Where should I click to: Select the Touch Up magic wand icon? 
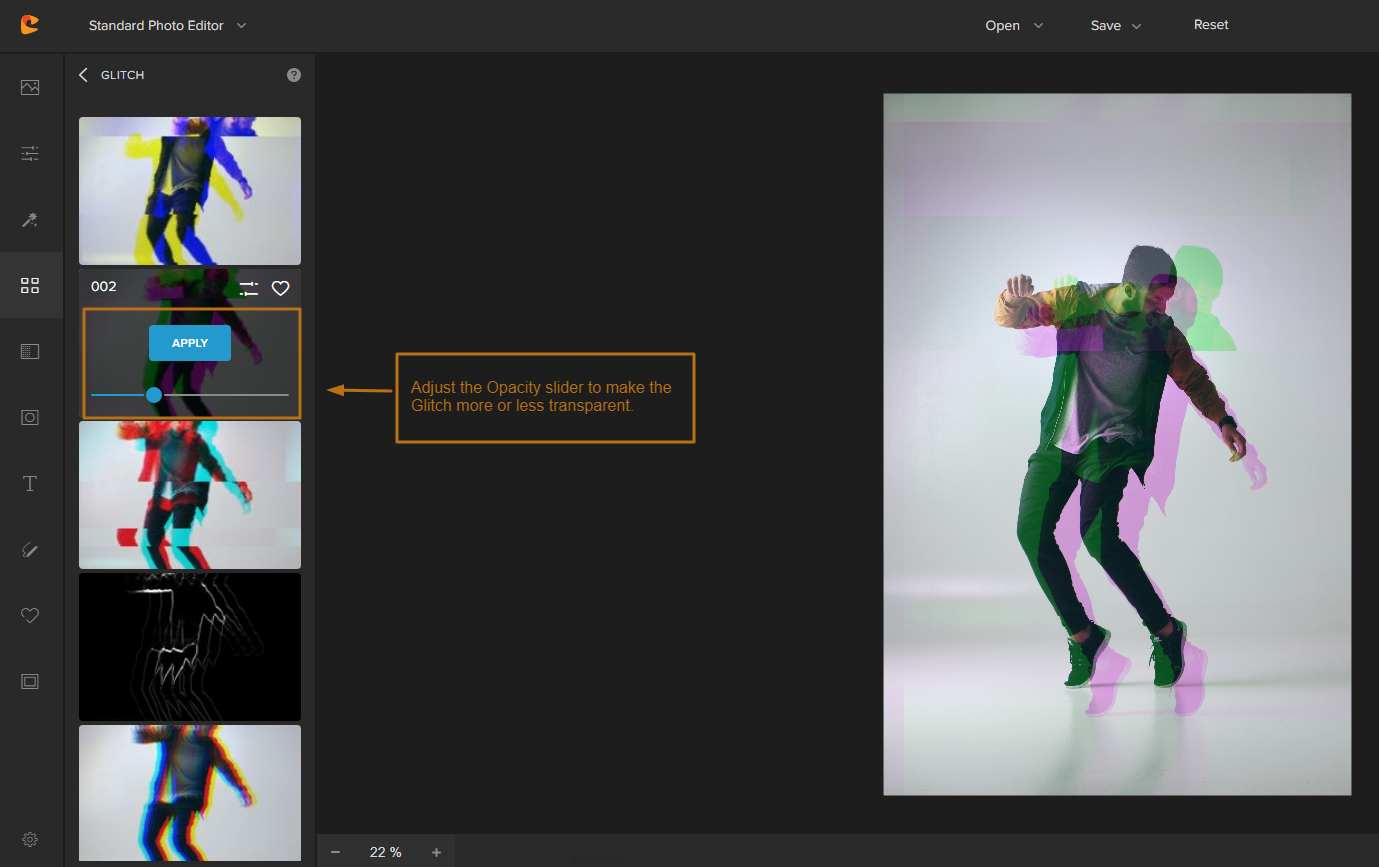point(30,219)
